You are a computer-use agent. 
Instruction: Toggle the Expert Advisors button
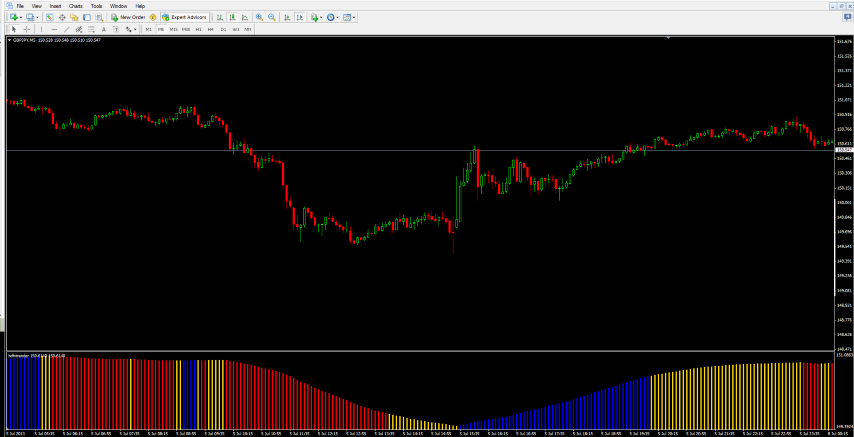click(x=185, y=17)
